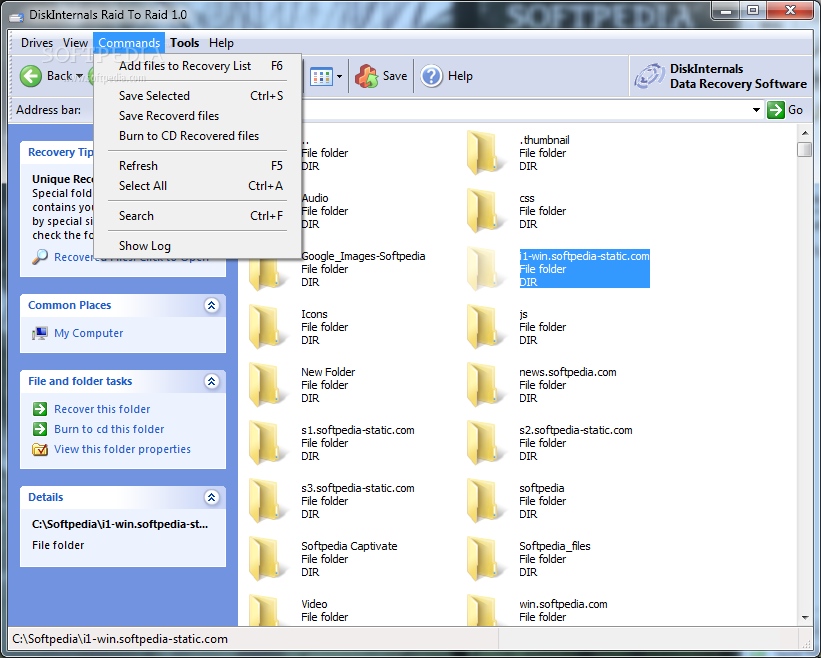
Task: Choose Add files to Recovery List
Action: 197,66
